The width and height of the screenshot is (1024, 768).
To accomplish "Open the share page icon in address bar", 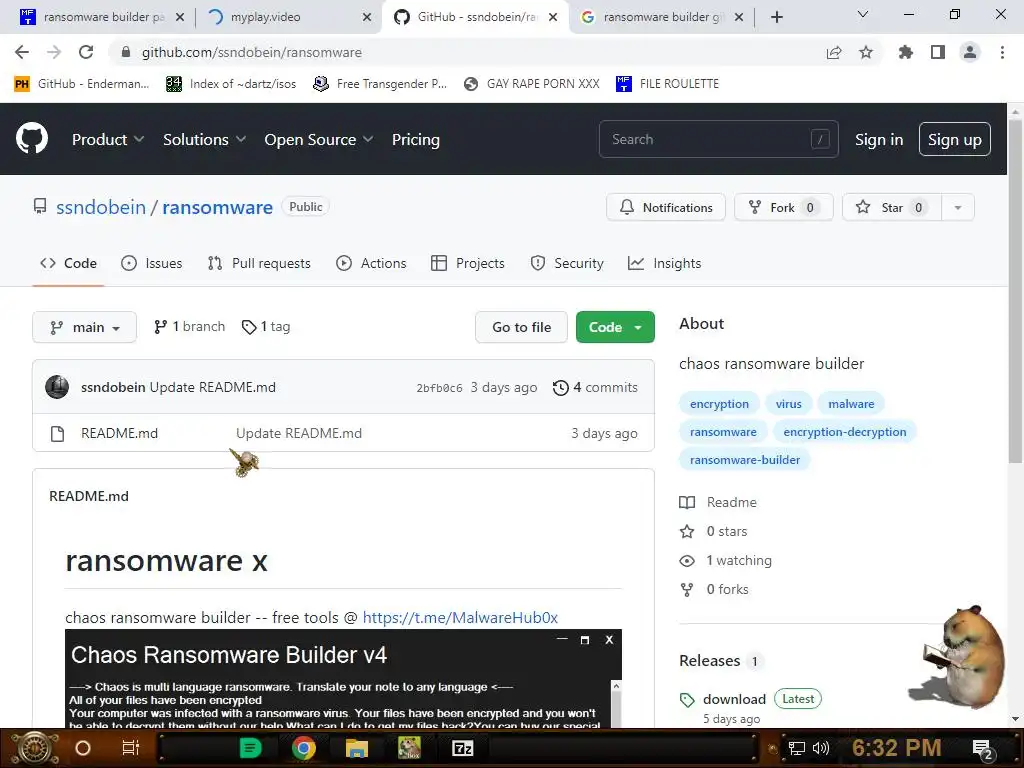I will click(x=834, y=52).
